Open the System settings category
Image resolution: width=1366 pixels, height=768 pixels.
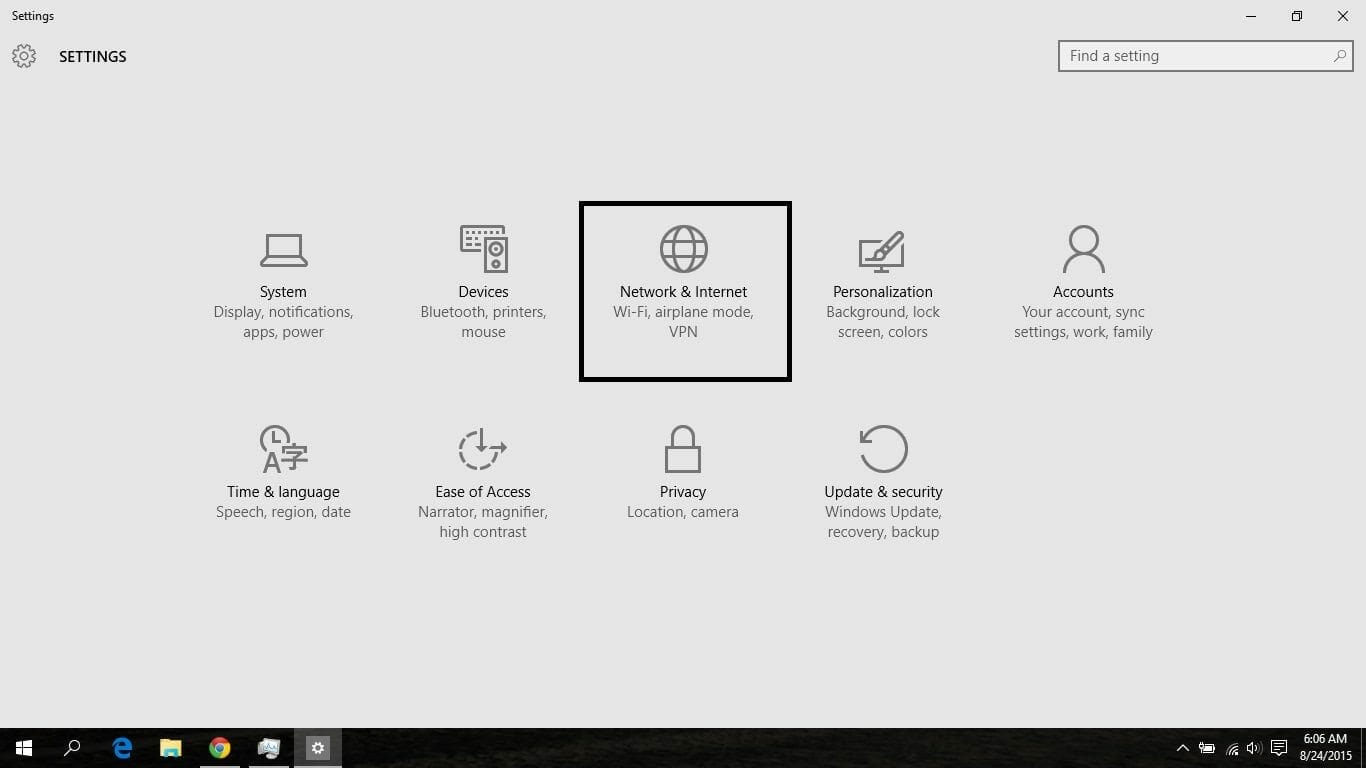point(283,286)
